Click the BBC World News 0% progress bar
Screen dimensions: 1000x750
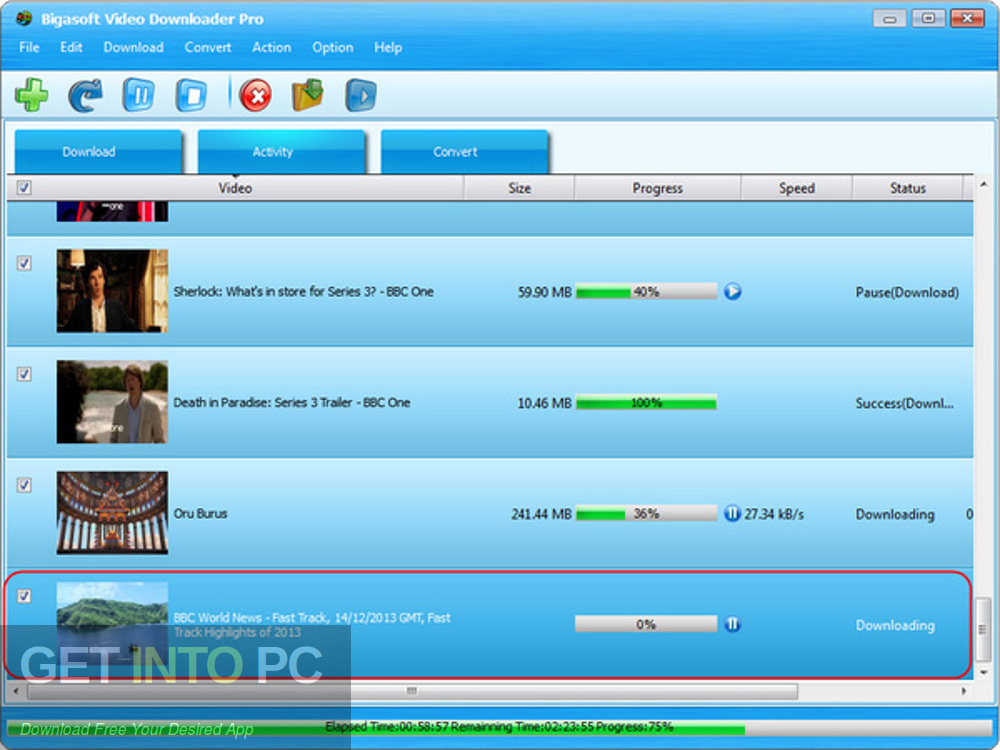[646, 624]
